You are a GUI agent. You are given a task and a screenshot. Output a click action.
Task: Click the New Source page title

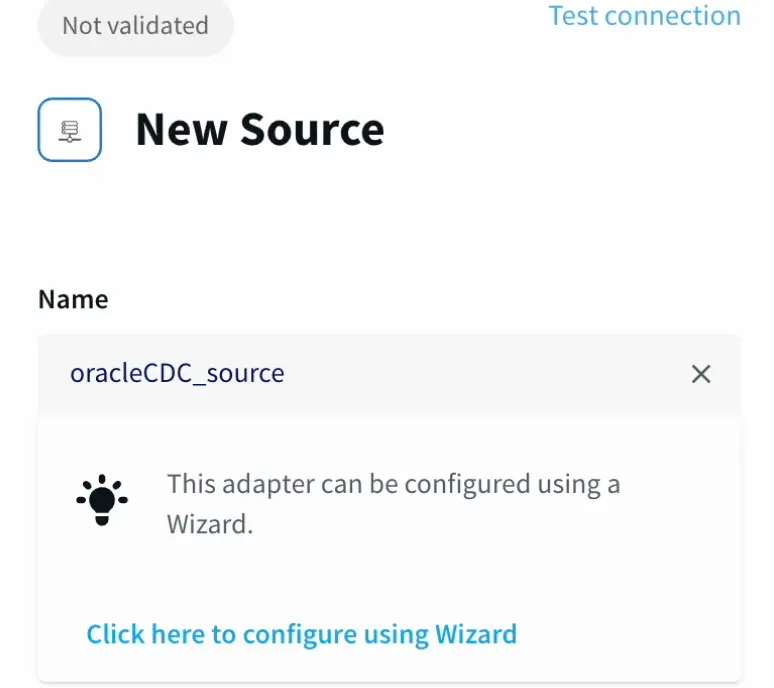[x=260, y=130]
